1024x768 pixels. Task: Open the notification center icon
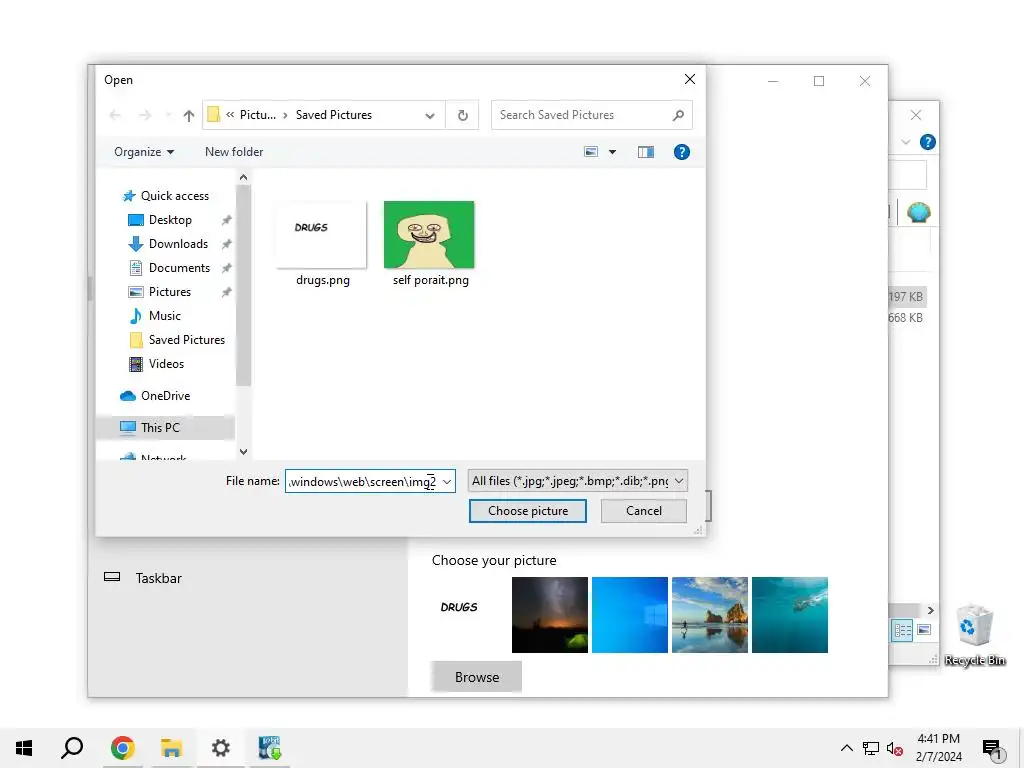(993, 750)
